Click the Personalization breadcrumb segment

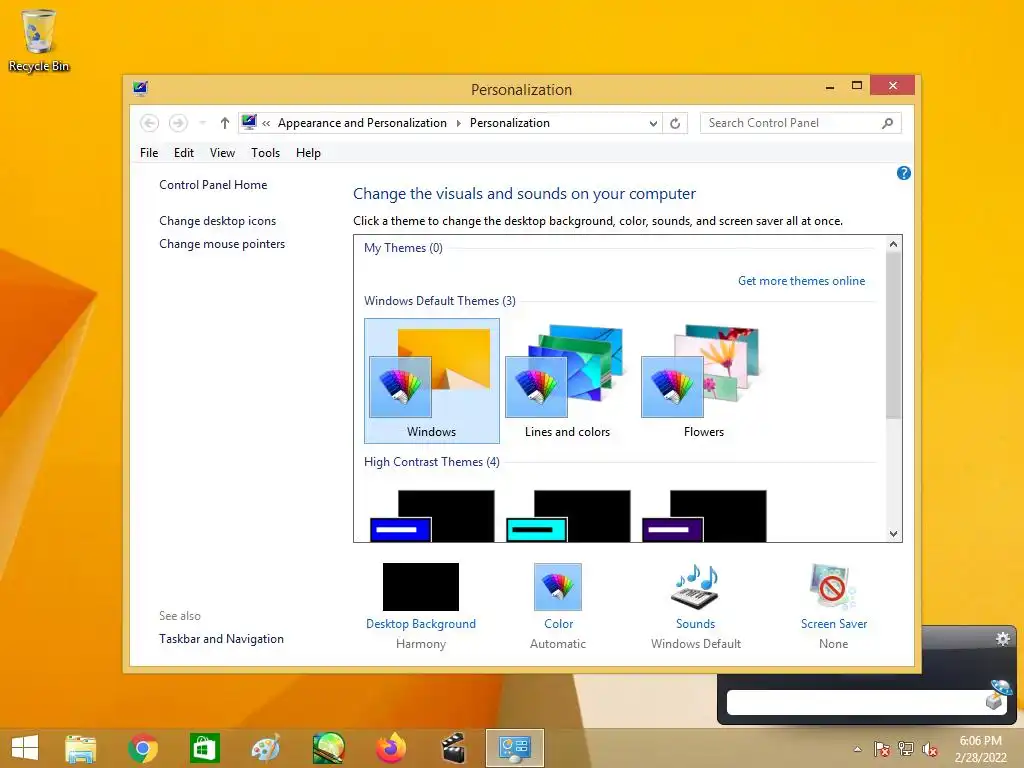509,123
